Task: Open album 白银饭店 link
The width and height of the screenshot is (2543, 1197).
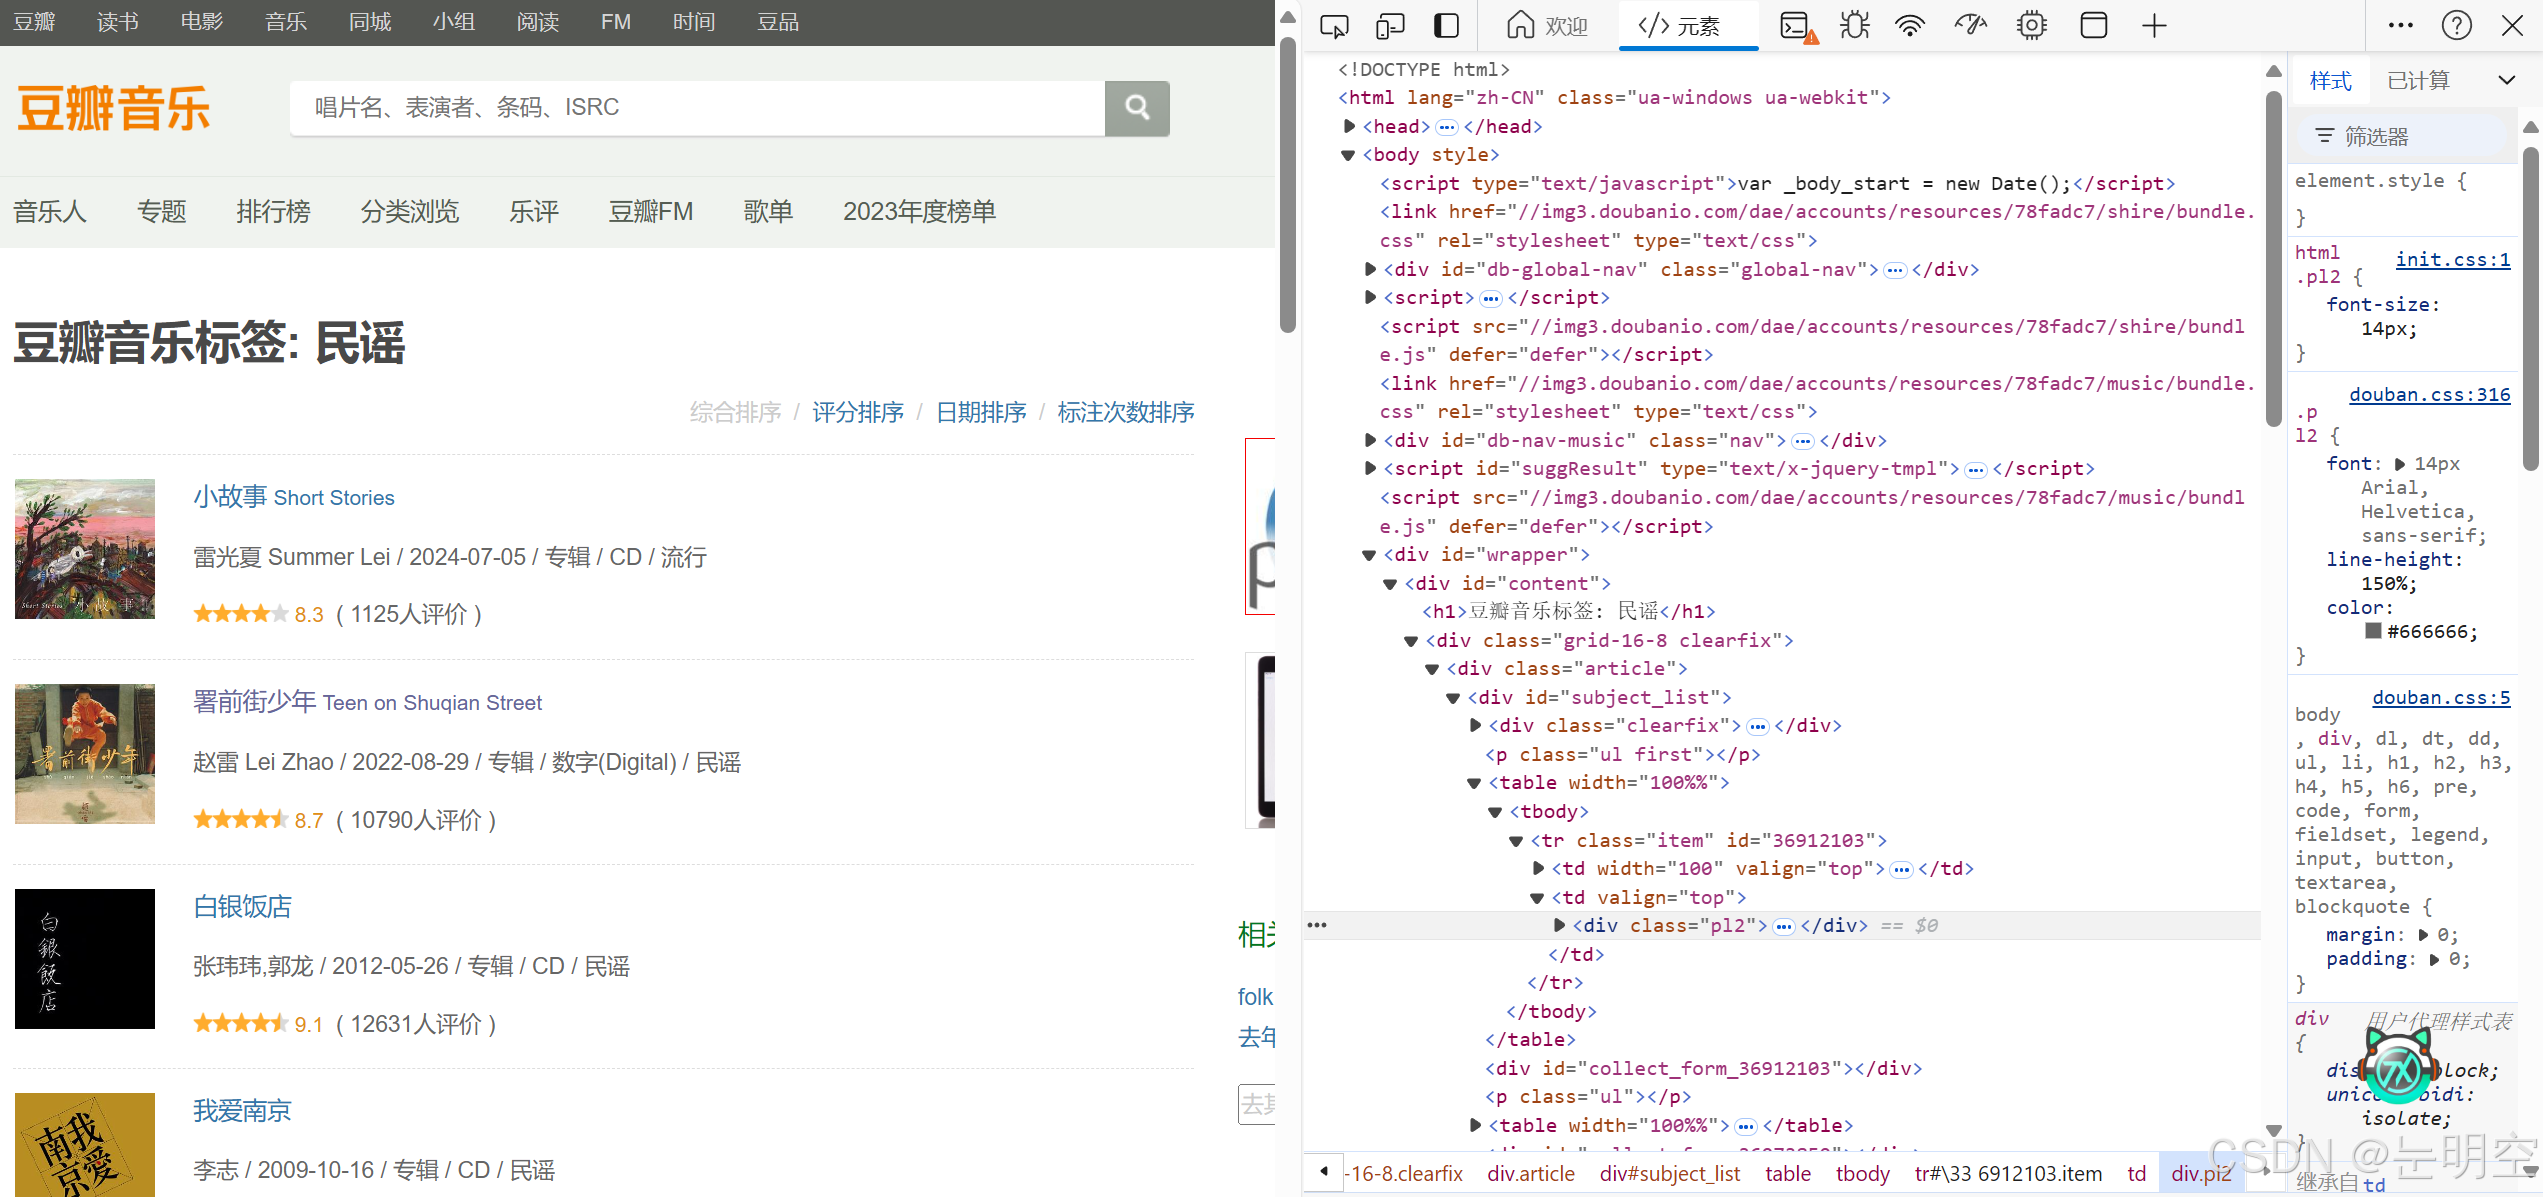Action: 243,907
